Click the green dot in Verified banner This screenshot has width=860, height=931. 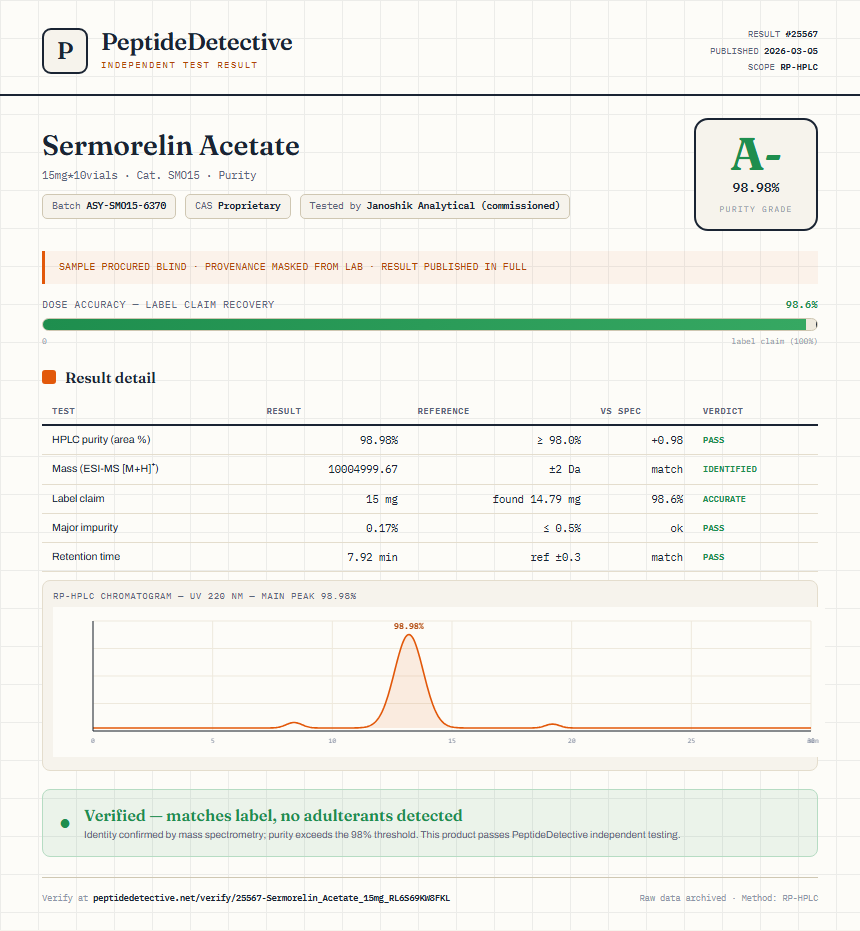coord(65,823)
